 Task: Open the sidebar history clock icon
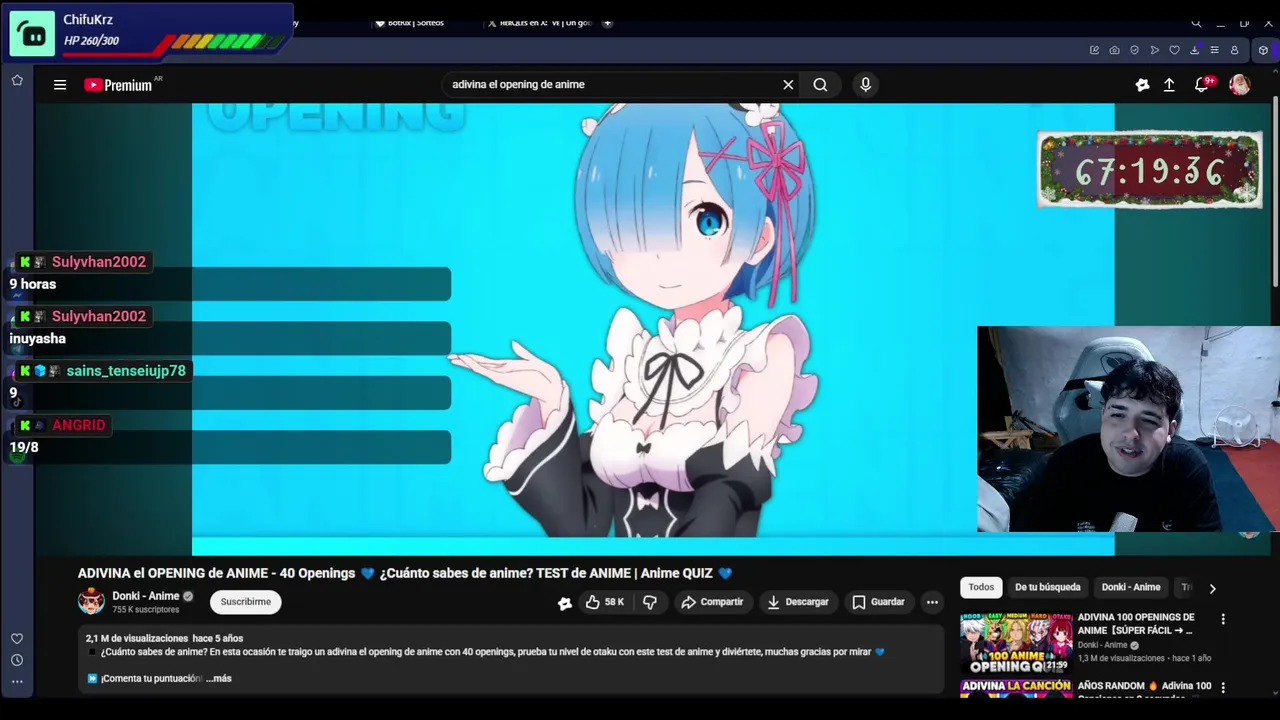(17, 660)
